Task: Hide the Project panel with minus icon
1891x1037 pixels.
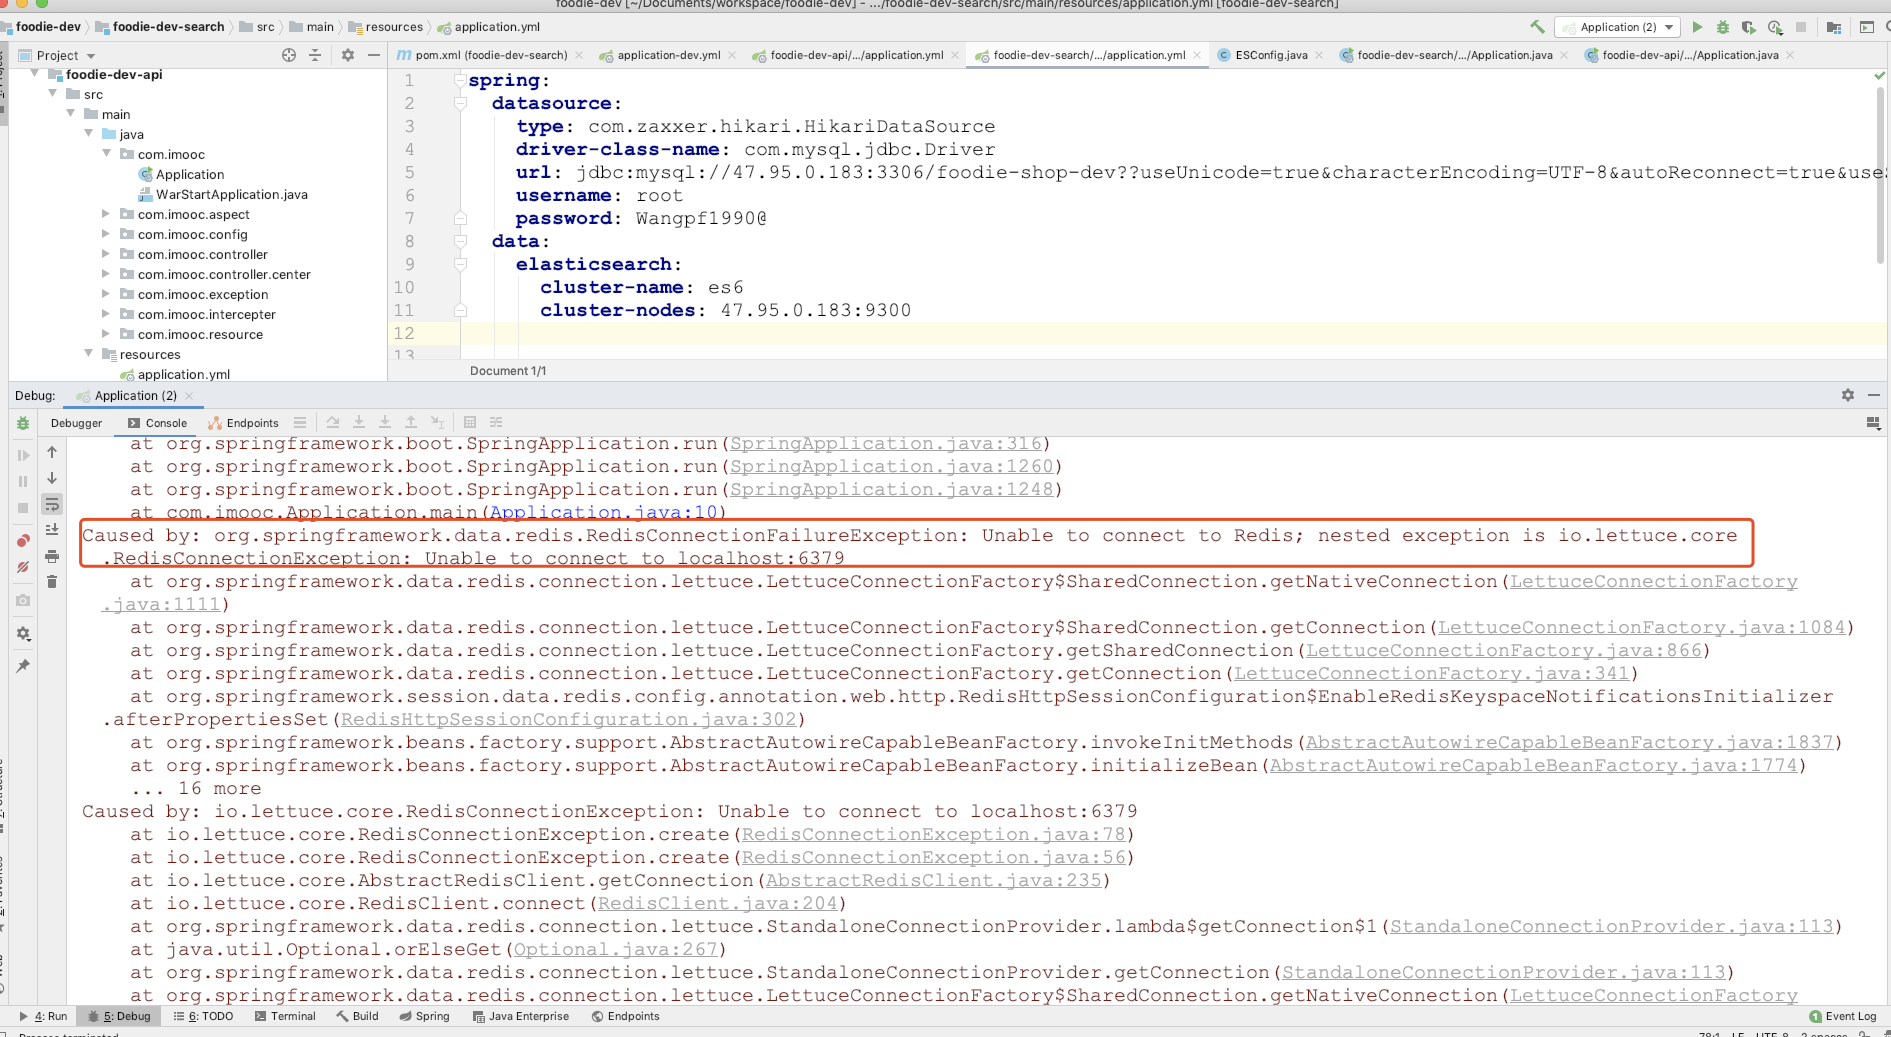Action: 374,55
